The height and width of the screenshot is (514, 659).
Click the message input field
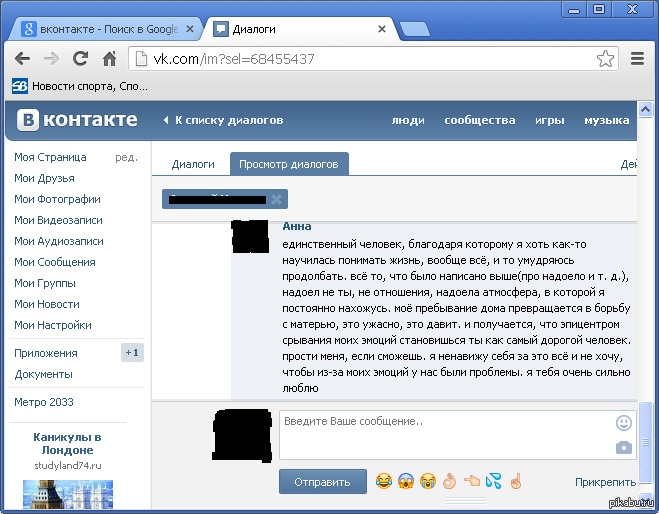point(445,435)
